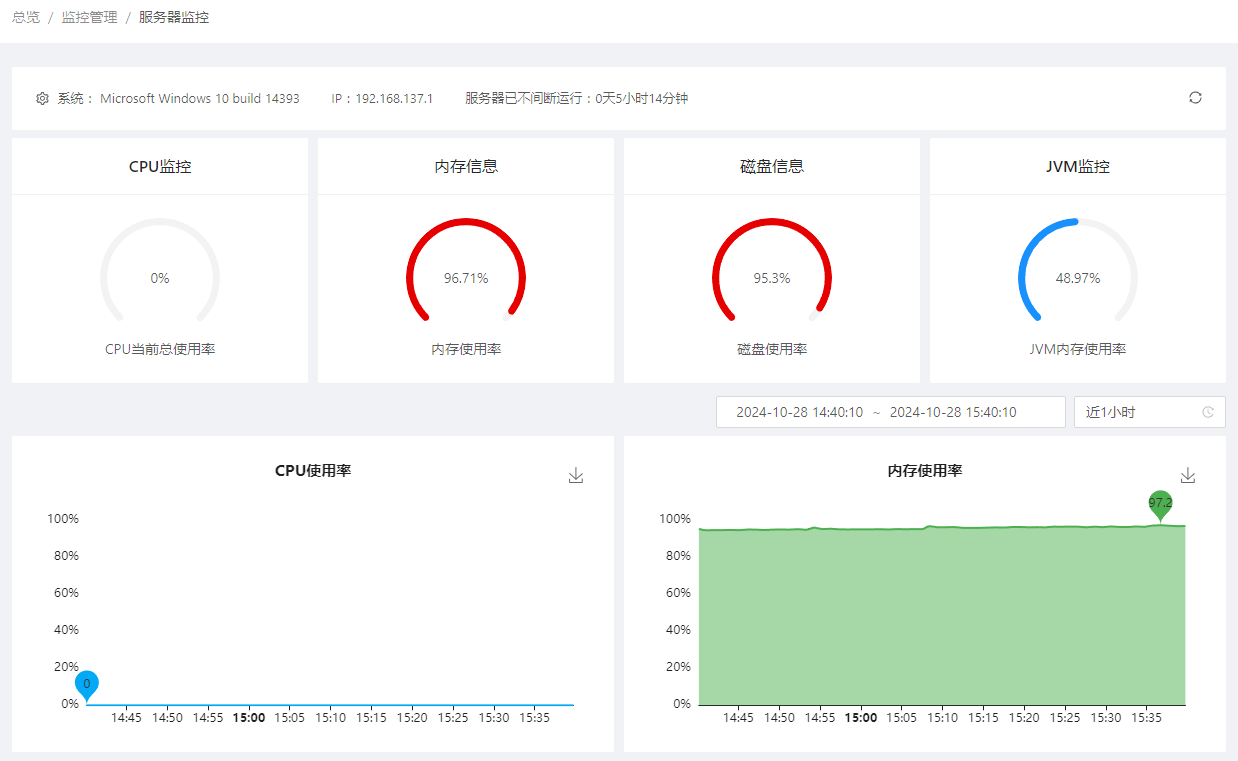Click the 内存使用率 chart title
This screenshot has height=761, width=1238.
click(x=925, y=471)
